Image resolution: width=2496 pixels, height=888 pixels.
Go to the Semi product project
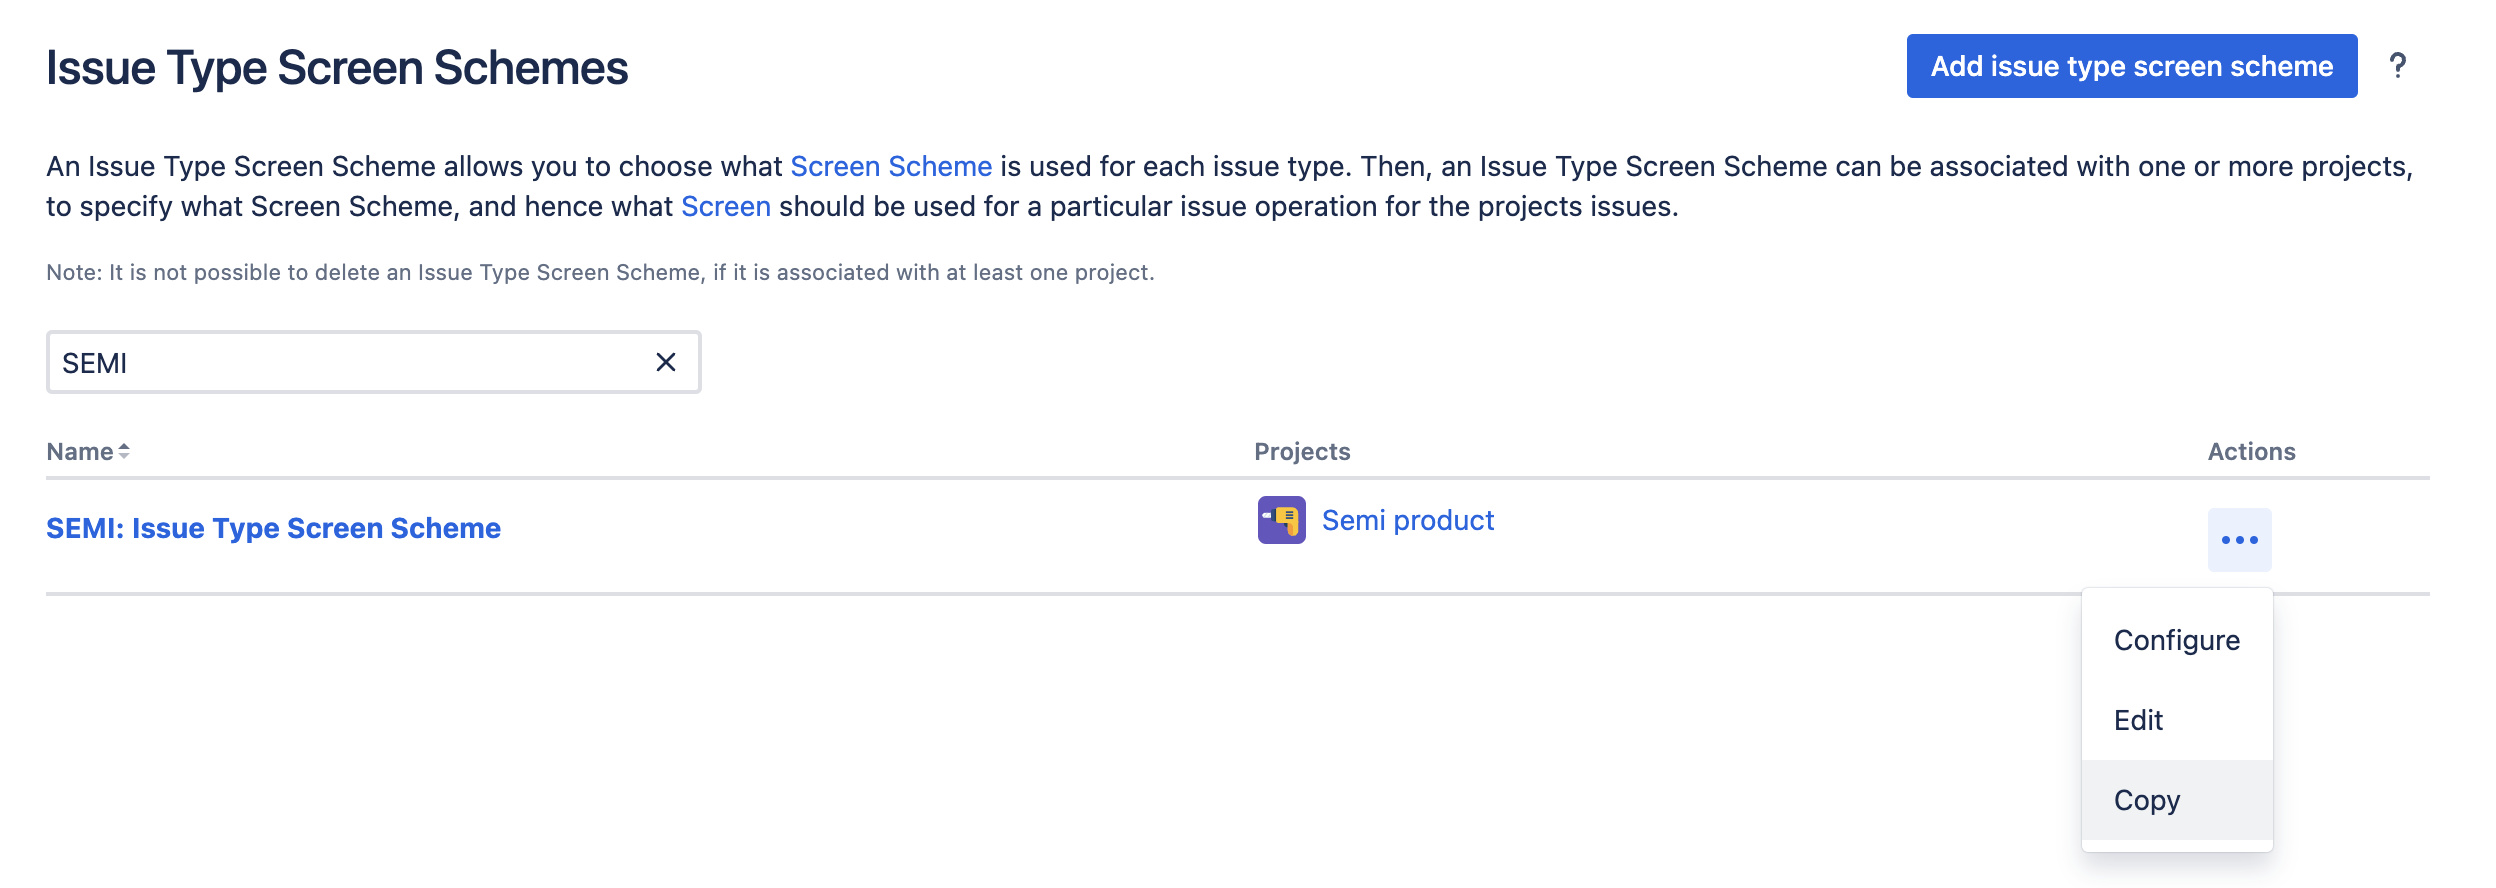[1407, 520]
